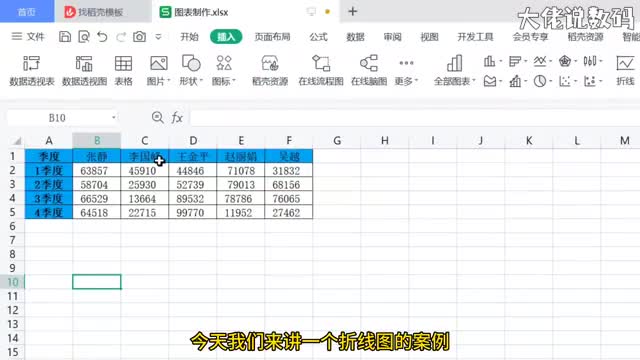
Task: Select the cell containing 79013
Action: pyautogui.click(x=241, y=184)
